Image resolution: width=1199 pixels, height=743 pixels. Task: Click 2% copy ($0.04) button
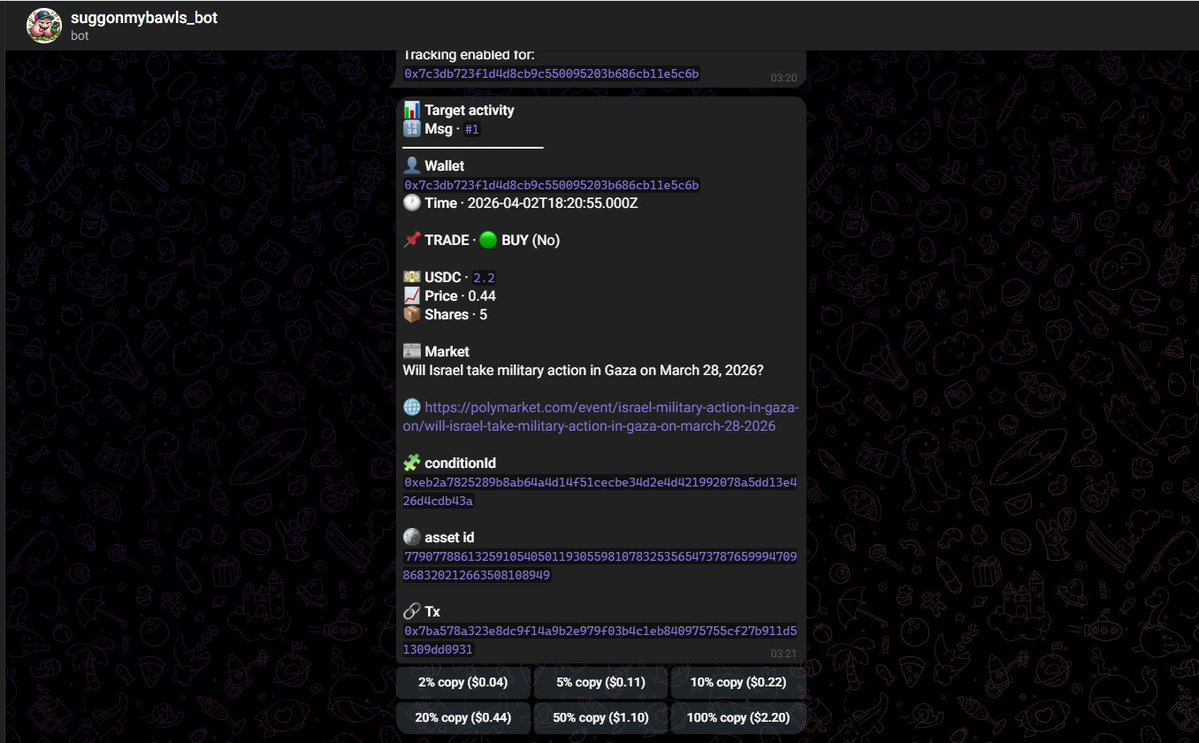point(463,682)
